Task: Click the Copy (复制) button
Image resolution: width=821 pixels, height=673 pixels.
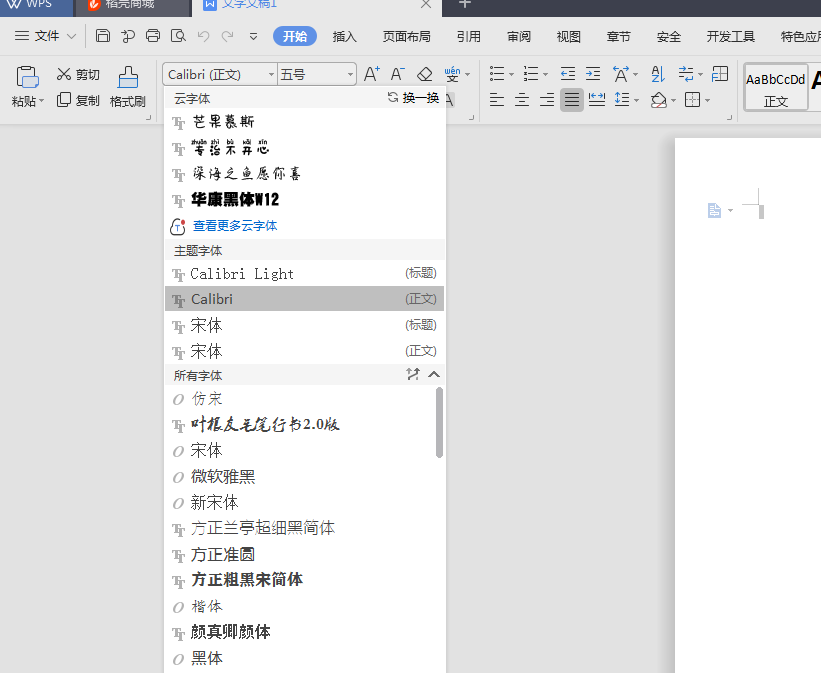Action: tap(78, 100)
